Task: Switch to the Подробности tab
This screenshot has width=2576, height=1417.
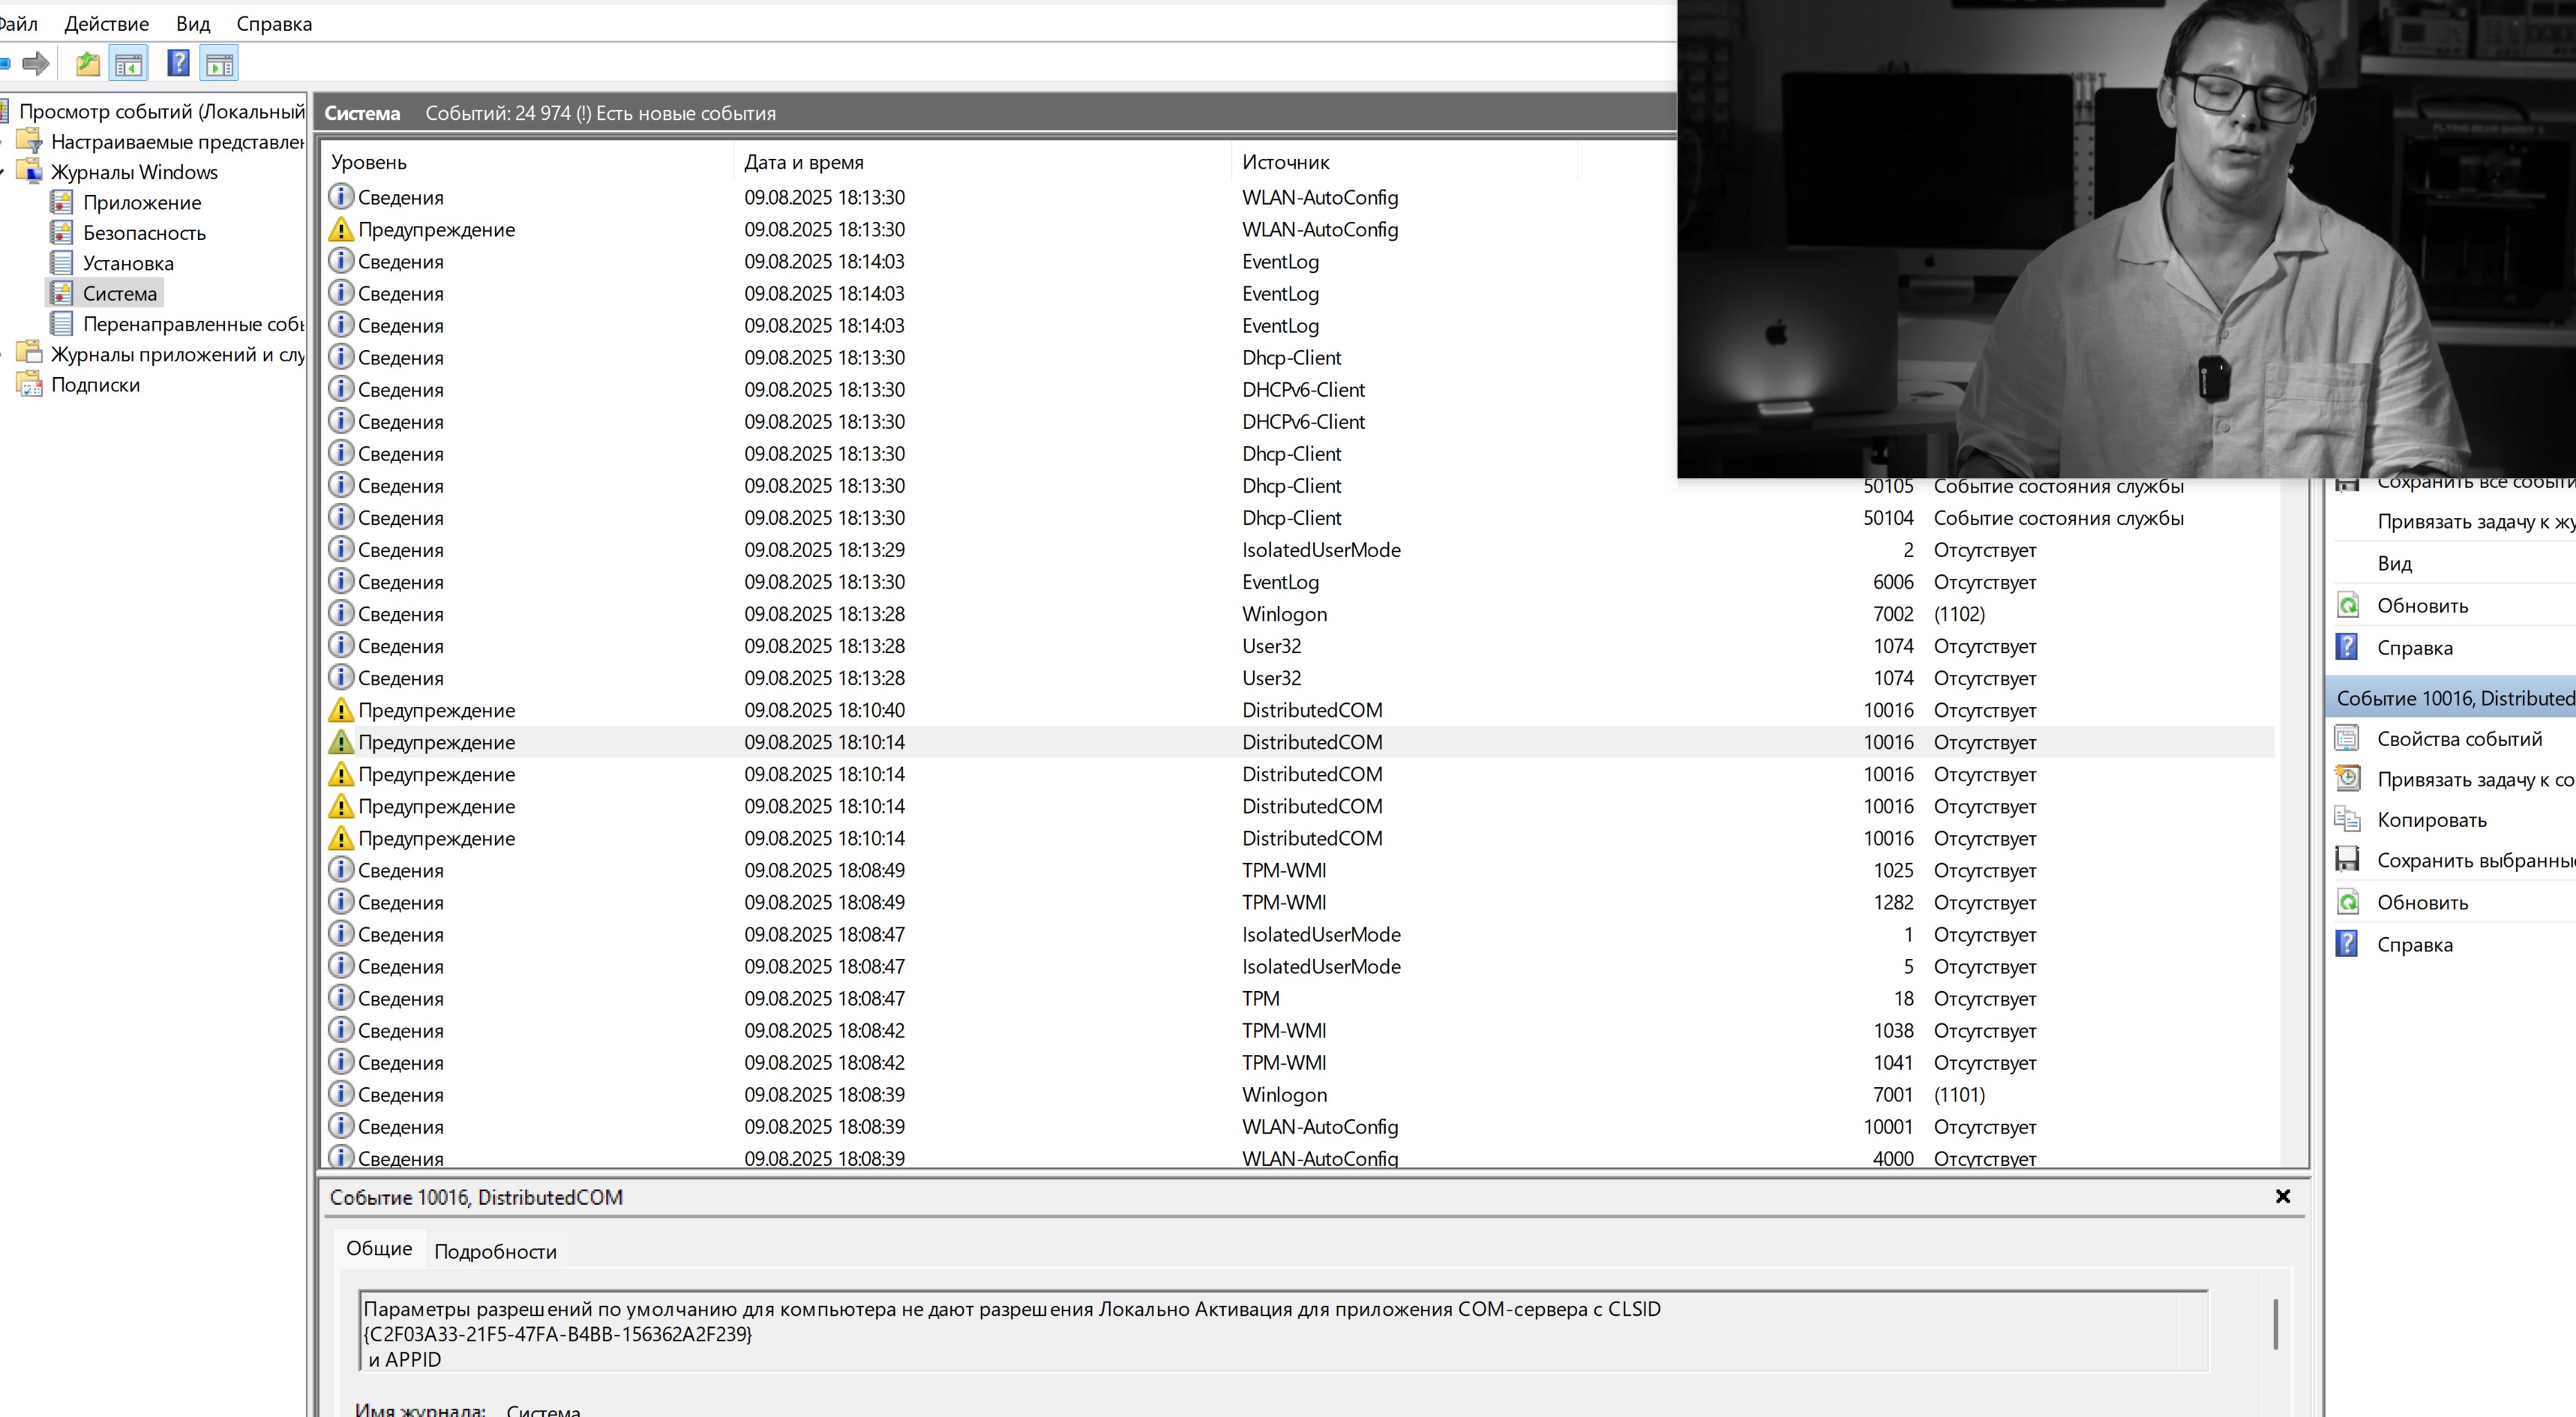Action: pyautogui.click(x=495, y=1251)
